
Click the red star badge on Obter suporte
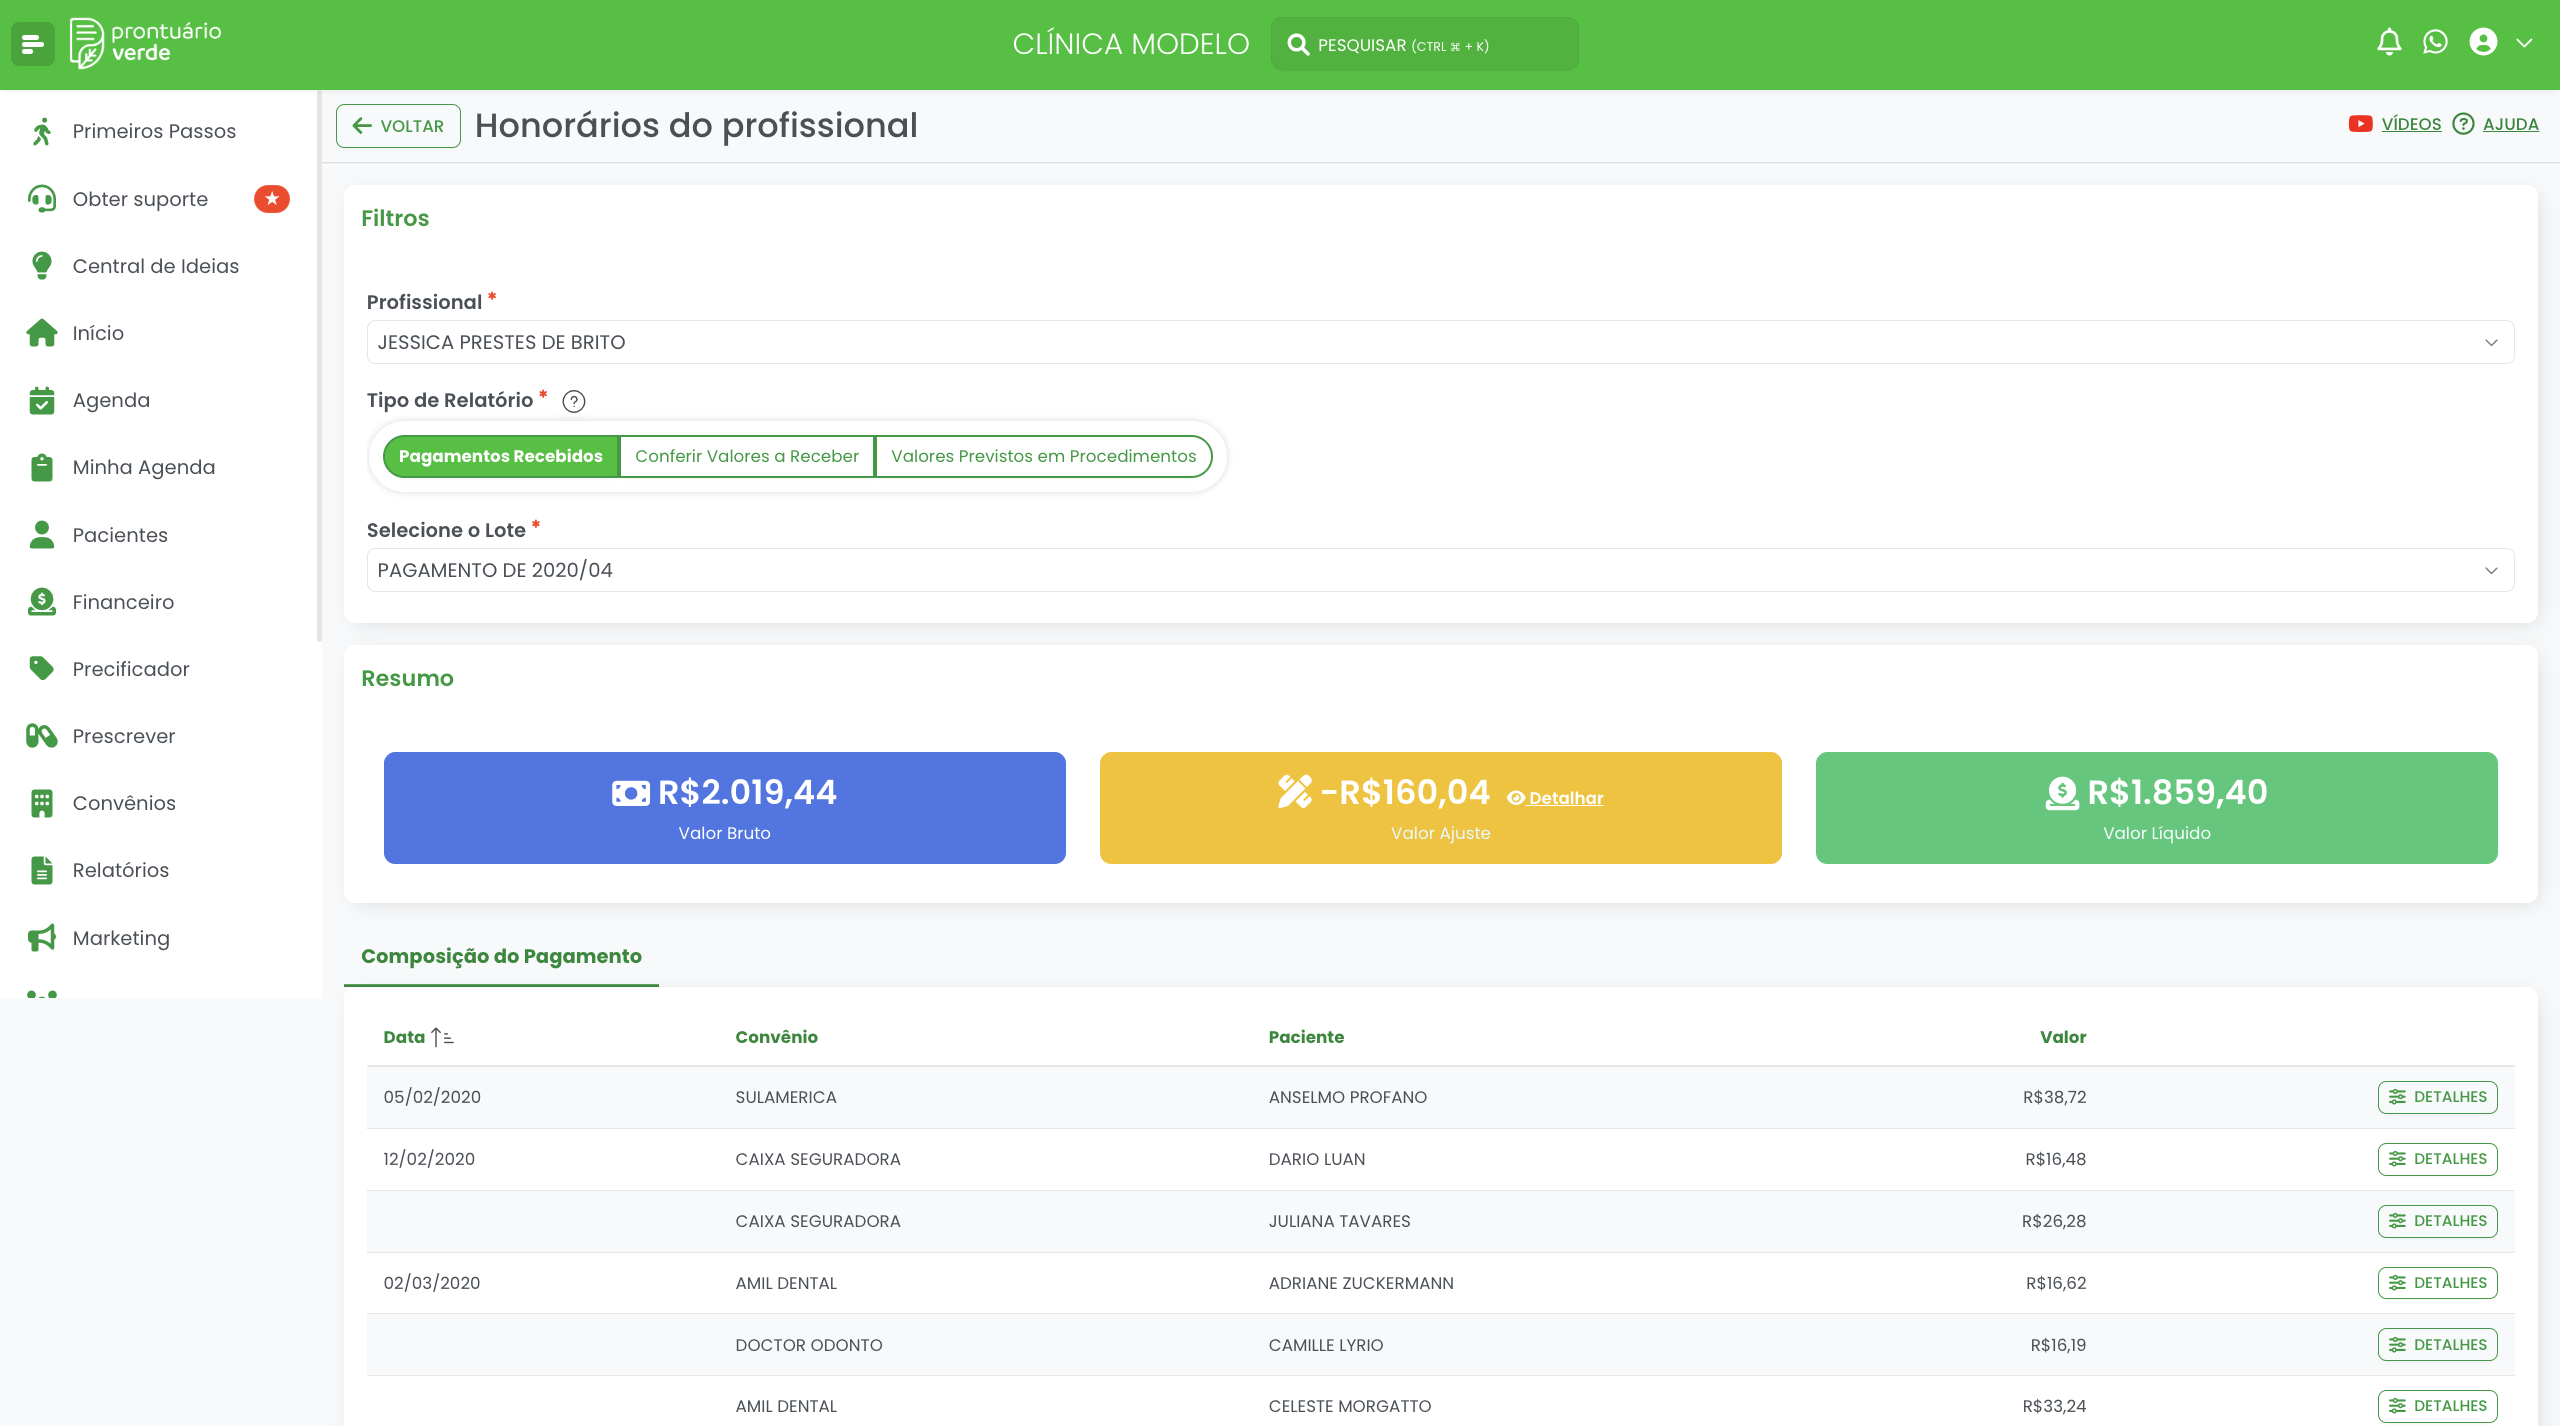click(271, 199)
